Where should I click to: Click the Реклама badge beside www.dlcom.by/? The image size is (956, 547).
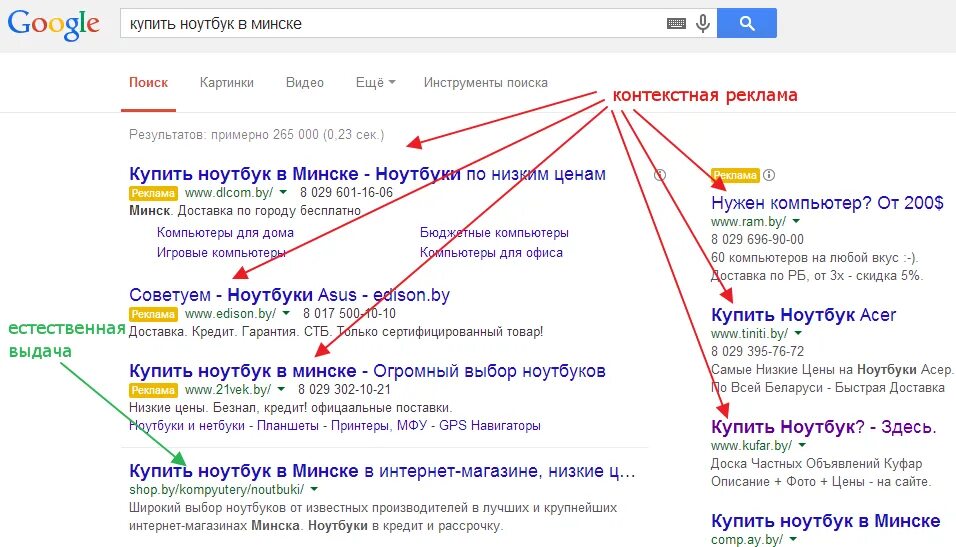153,193
